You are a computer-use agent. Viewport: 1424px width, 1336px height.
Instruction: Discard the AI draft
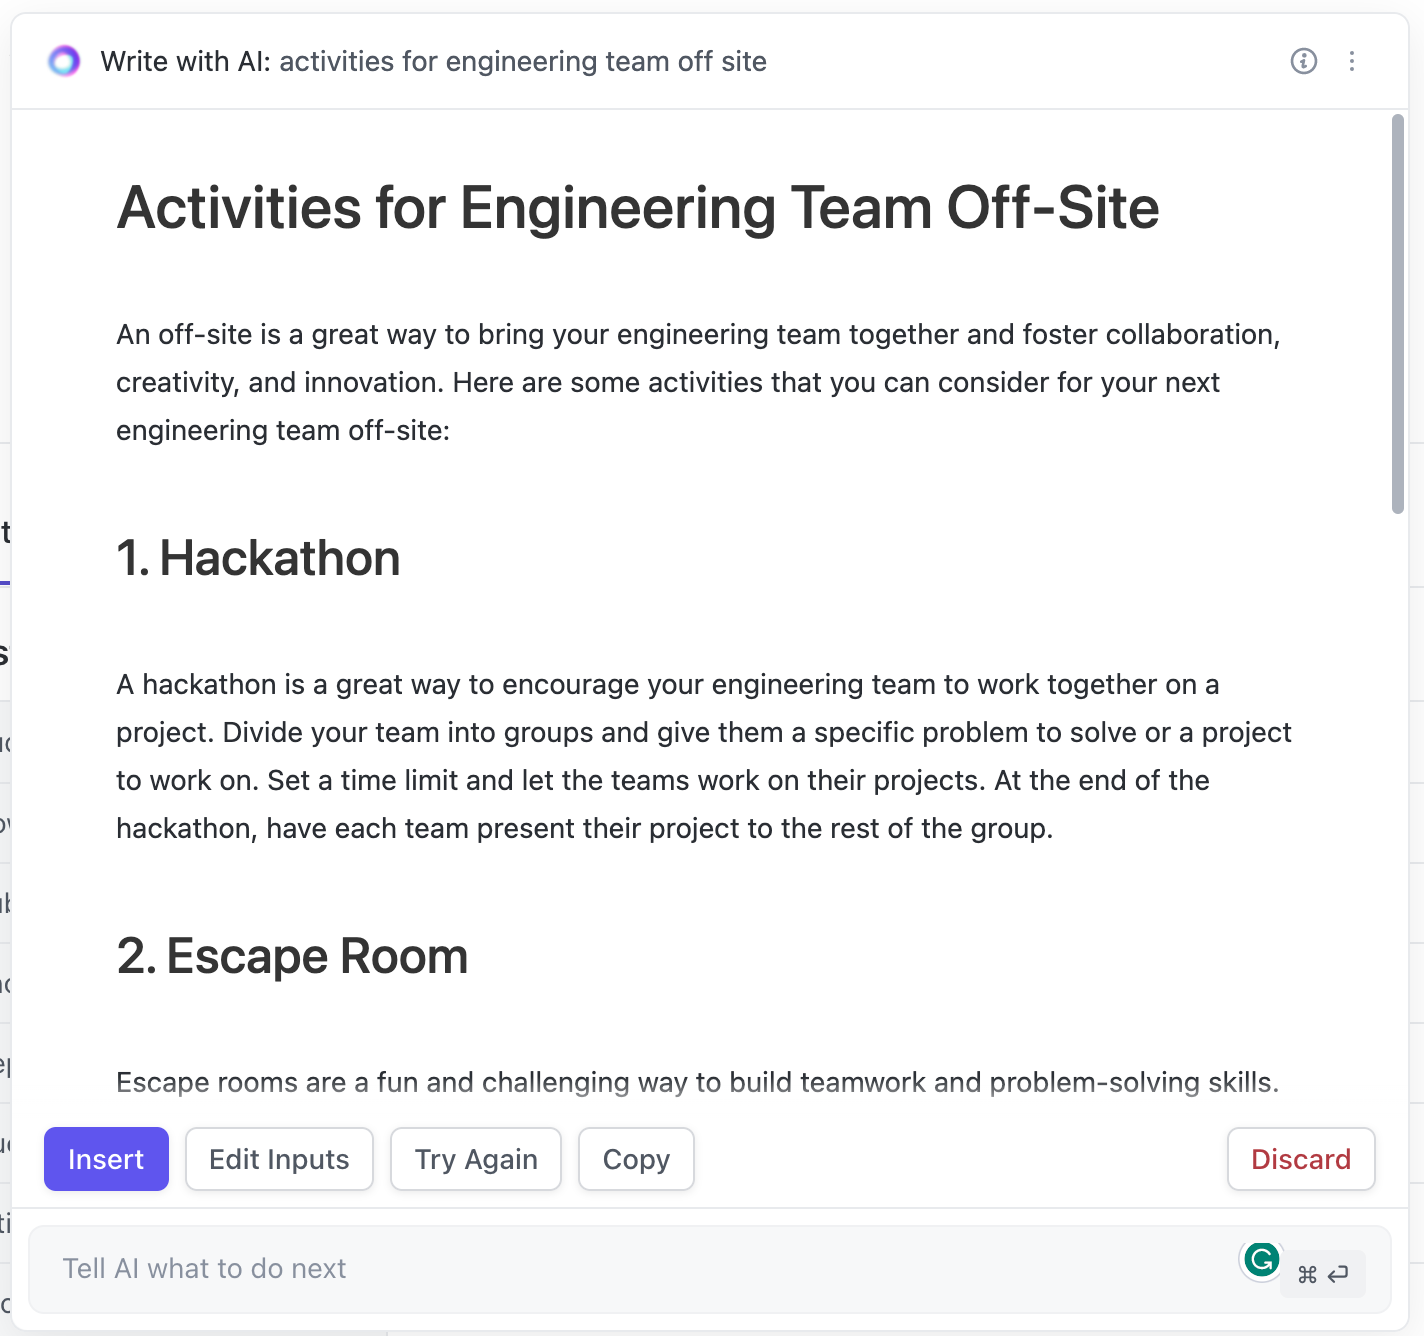tap(1300, 1159)
